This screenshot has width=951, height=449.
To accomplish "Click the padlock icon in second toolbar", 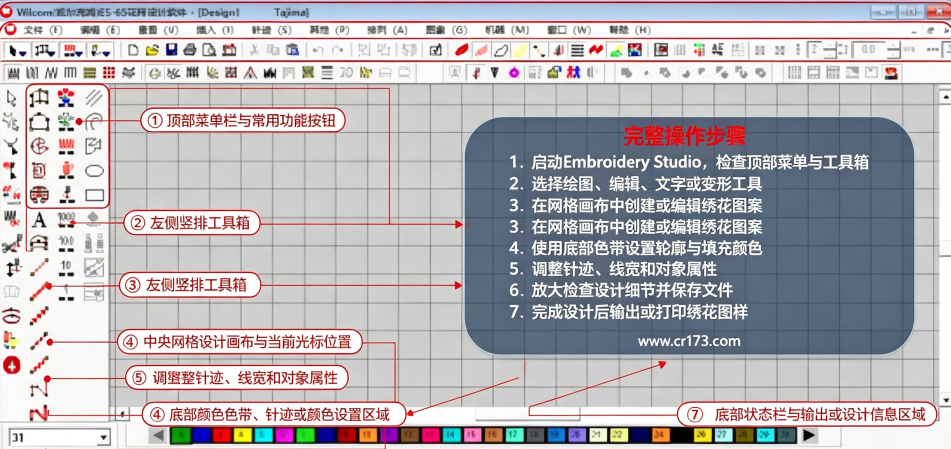I will coord(554,73).
